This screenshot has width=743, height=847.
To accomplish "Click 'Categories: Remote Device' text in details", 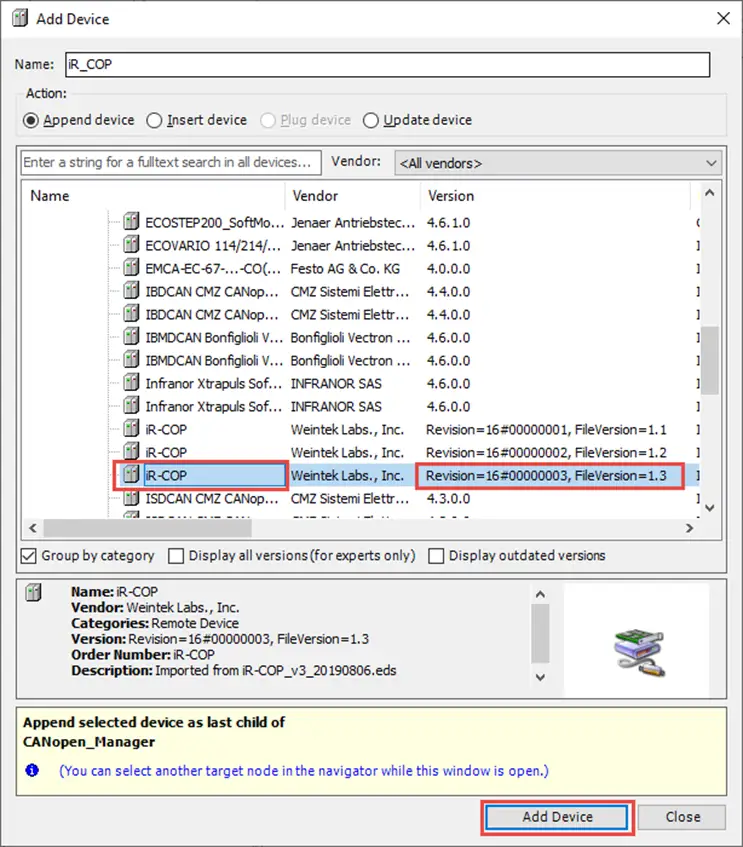I will tap(155, 623).
